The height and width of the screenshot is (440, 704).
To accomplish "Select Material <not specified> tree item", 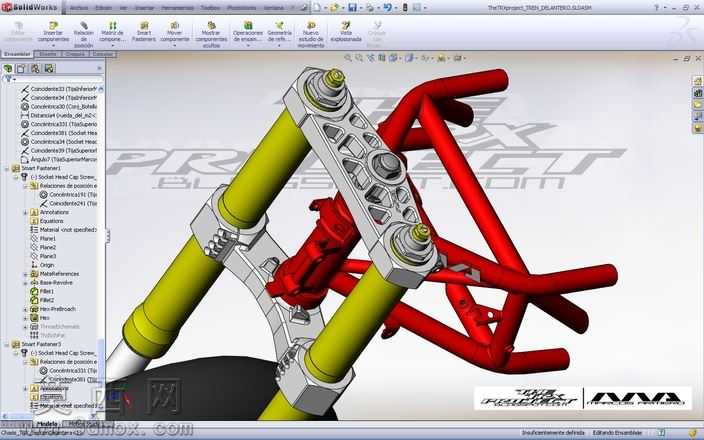I will coord(63,230).
